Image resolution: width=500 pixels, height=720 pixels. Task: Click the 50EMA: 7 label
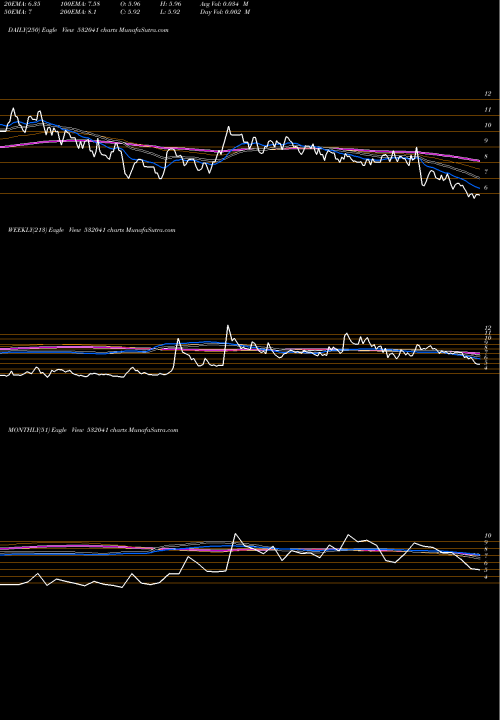pos(17,12)
